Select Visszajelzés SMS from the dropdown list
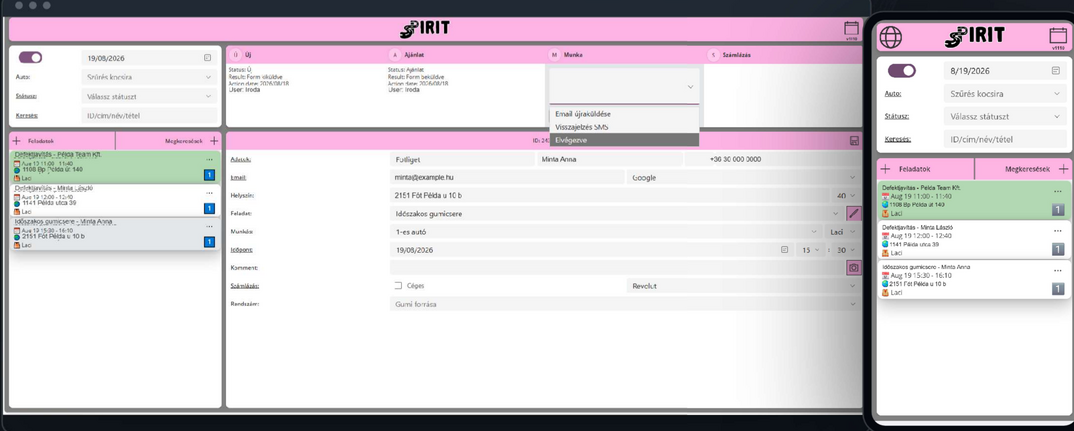 [624, 127]
